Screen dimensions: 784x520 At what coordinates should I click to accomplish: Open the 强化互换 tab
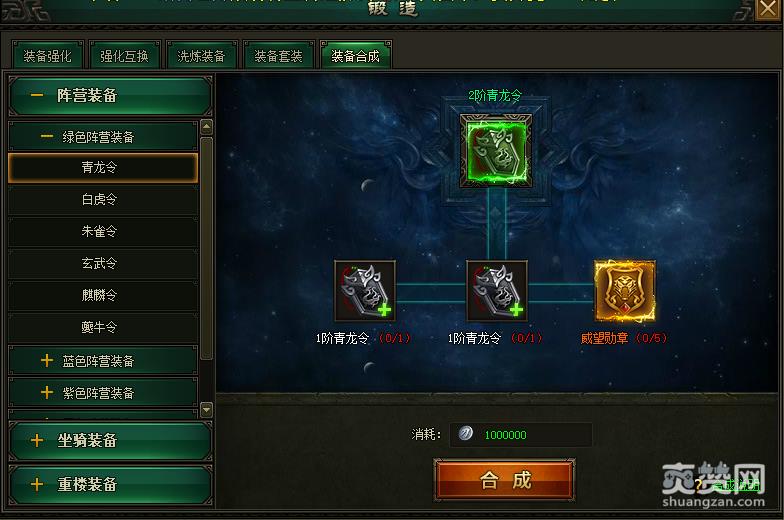click(x=124, y=55)
